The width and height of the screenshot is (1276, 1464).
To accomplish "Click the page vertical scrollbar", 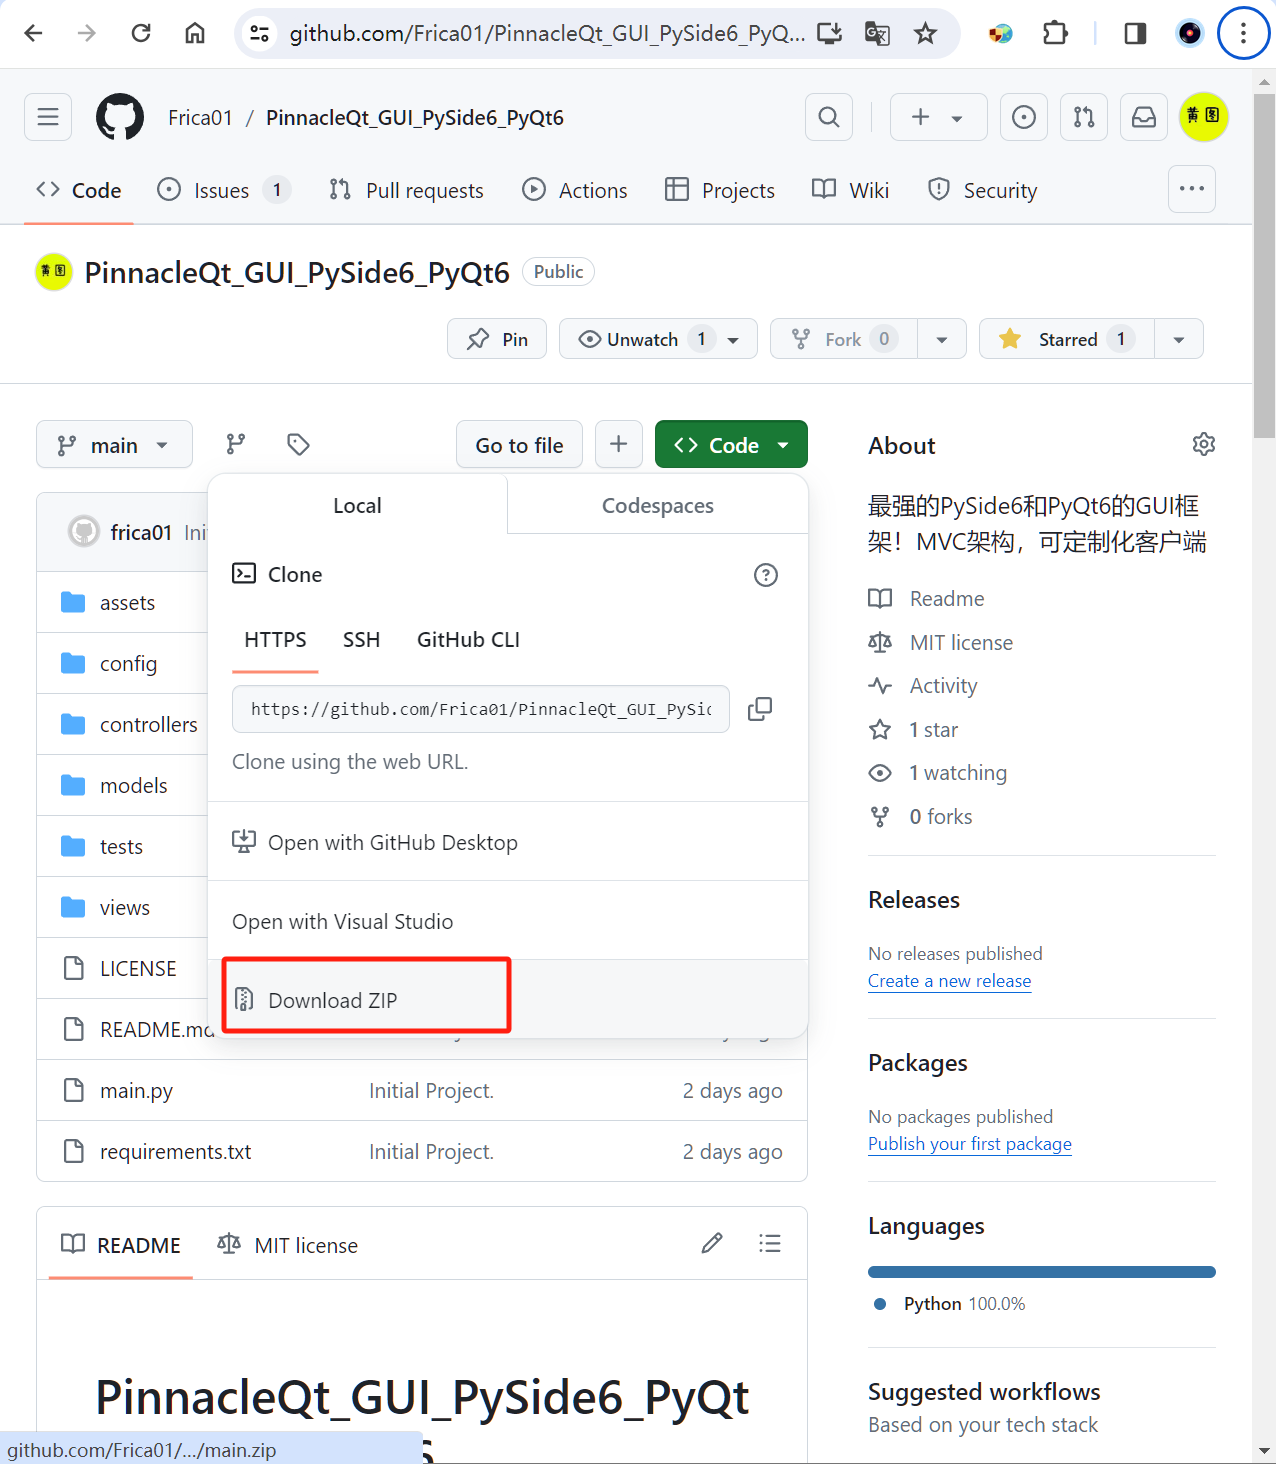I will pyautogui.click(x=1264, y=265).
